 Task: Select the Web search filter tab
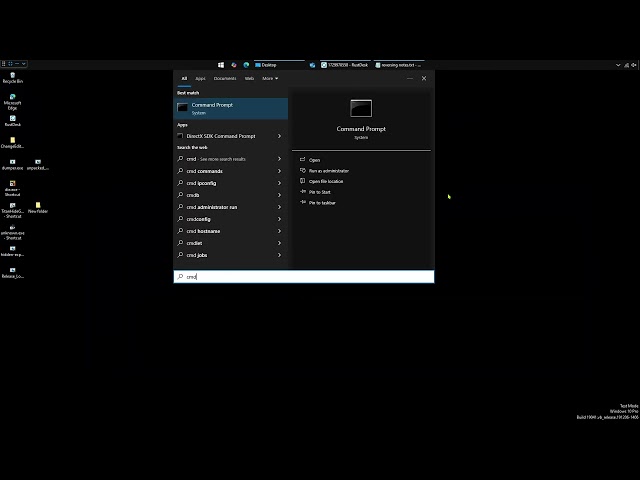249,78
